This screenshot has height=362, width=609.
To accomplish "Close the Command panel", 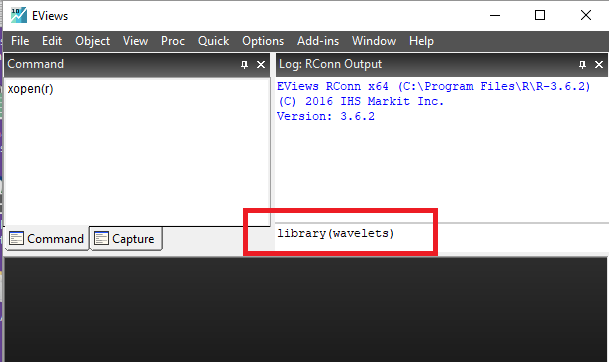I will [x=261, y=64].
